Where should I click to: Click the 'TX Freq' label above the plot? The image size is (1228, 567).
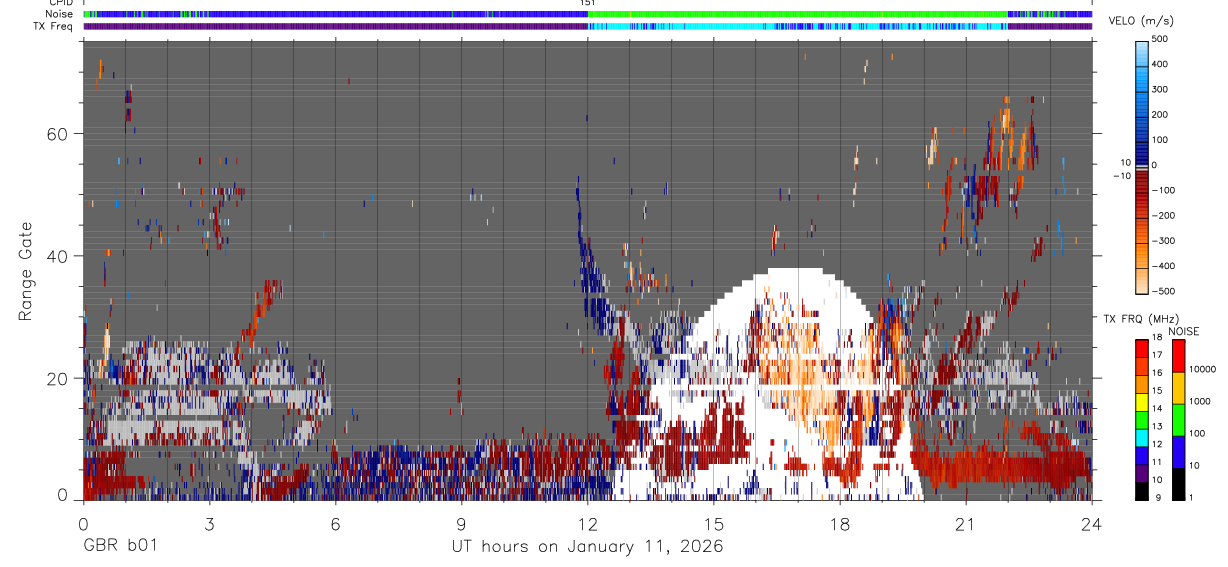(51, 26)
